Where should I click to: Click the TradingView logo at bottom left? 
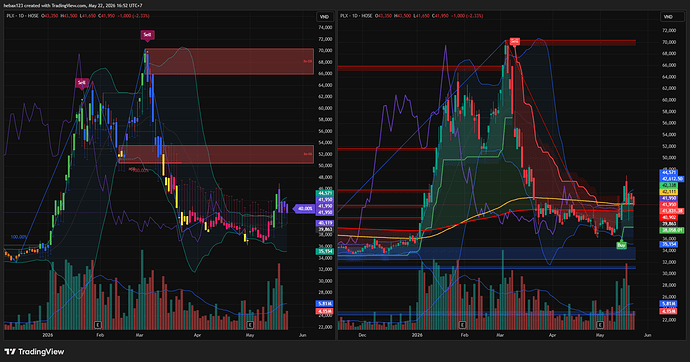click(34, 351)
